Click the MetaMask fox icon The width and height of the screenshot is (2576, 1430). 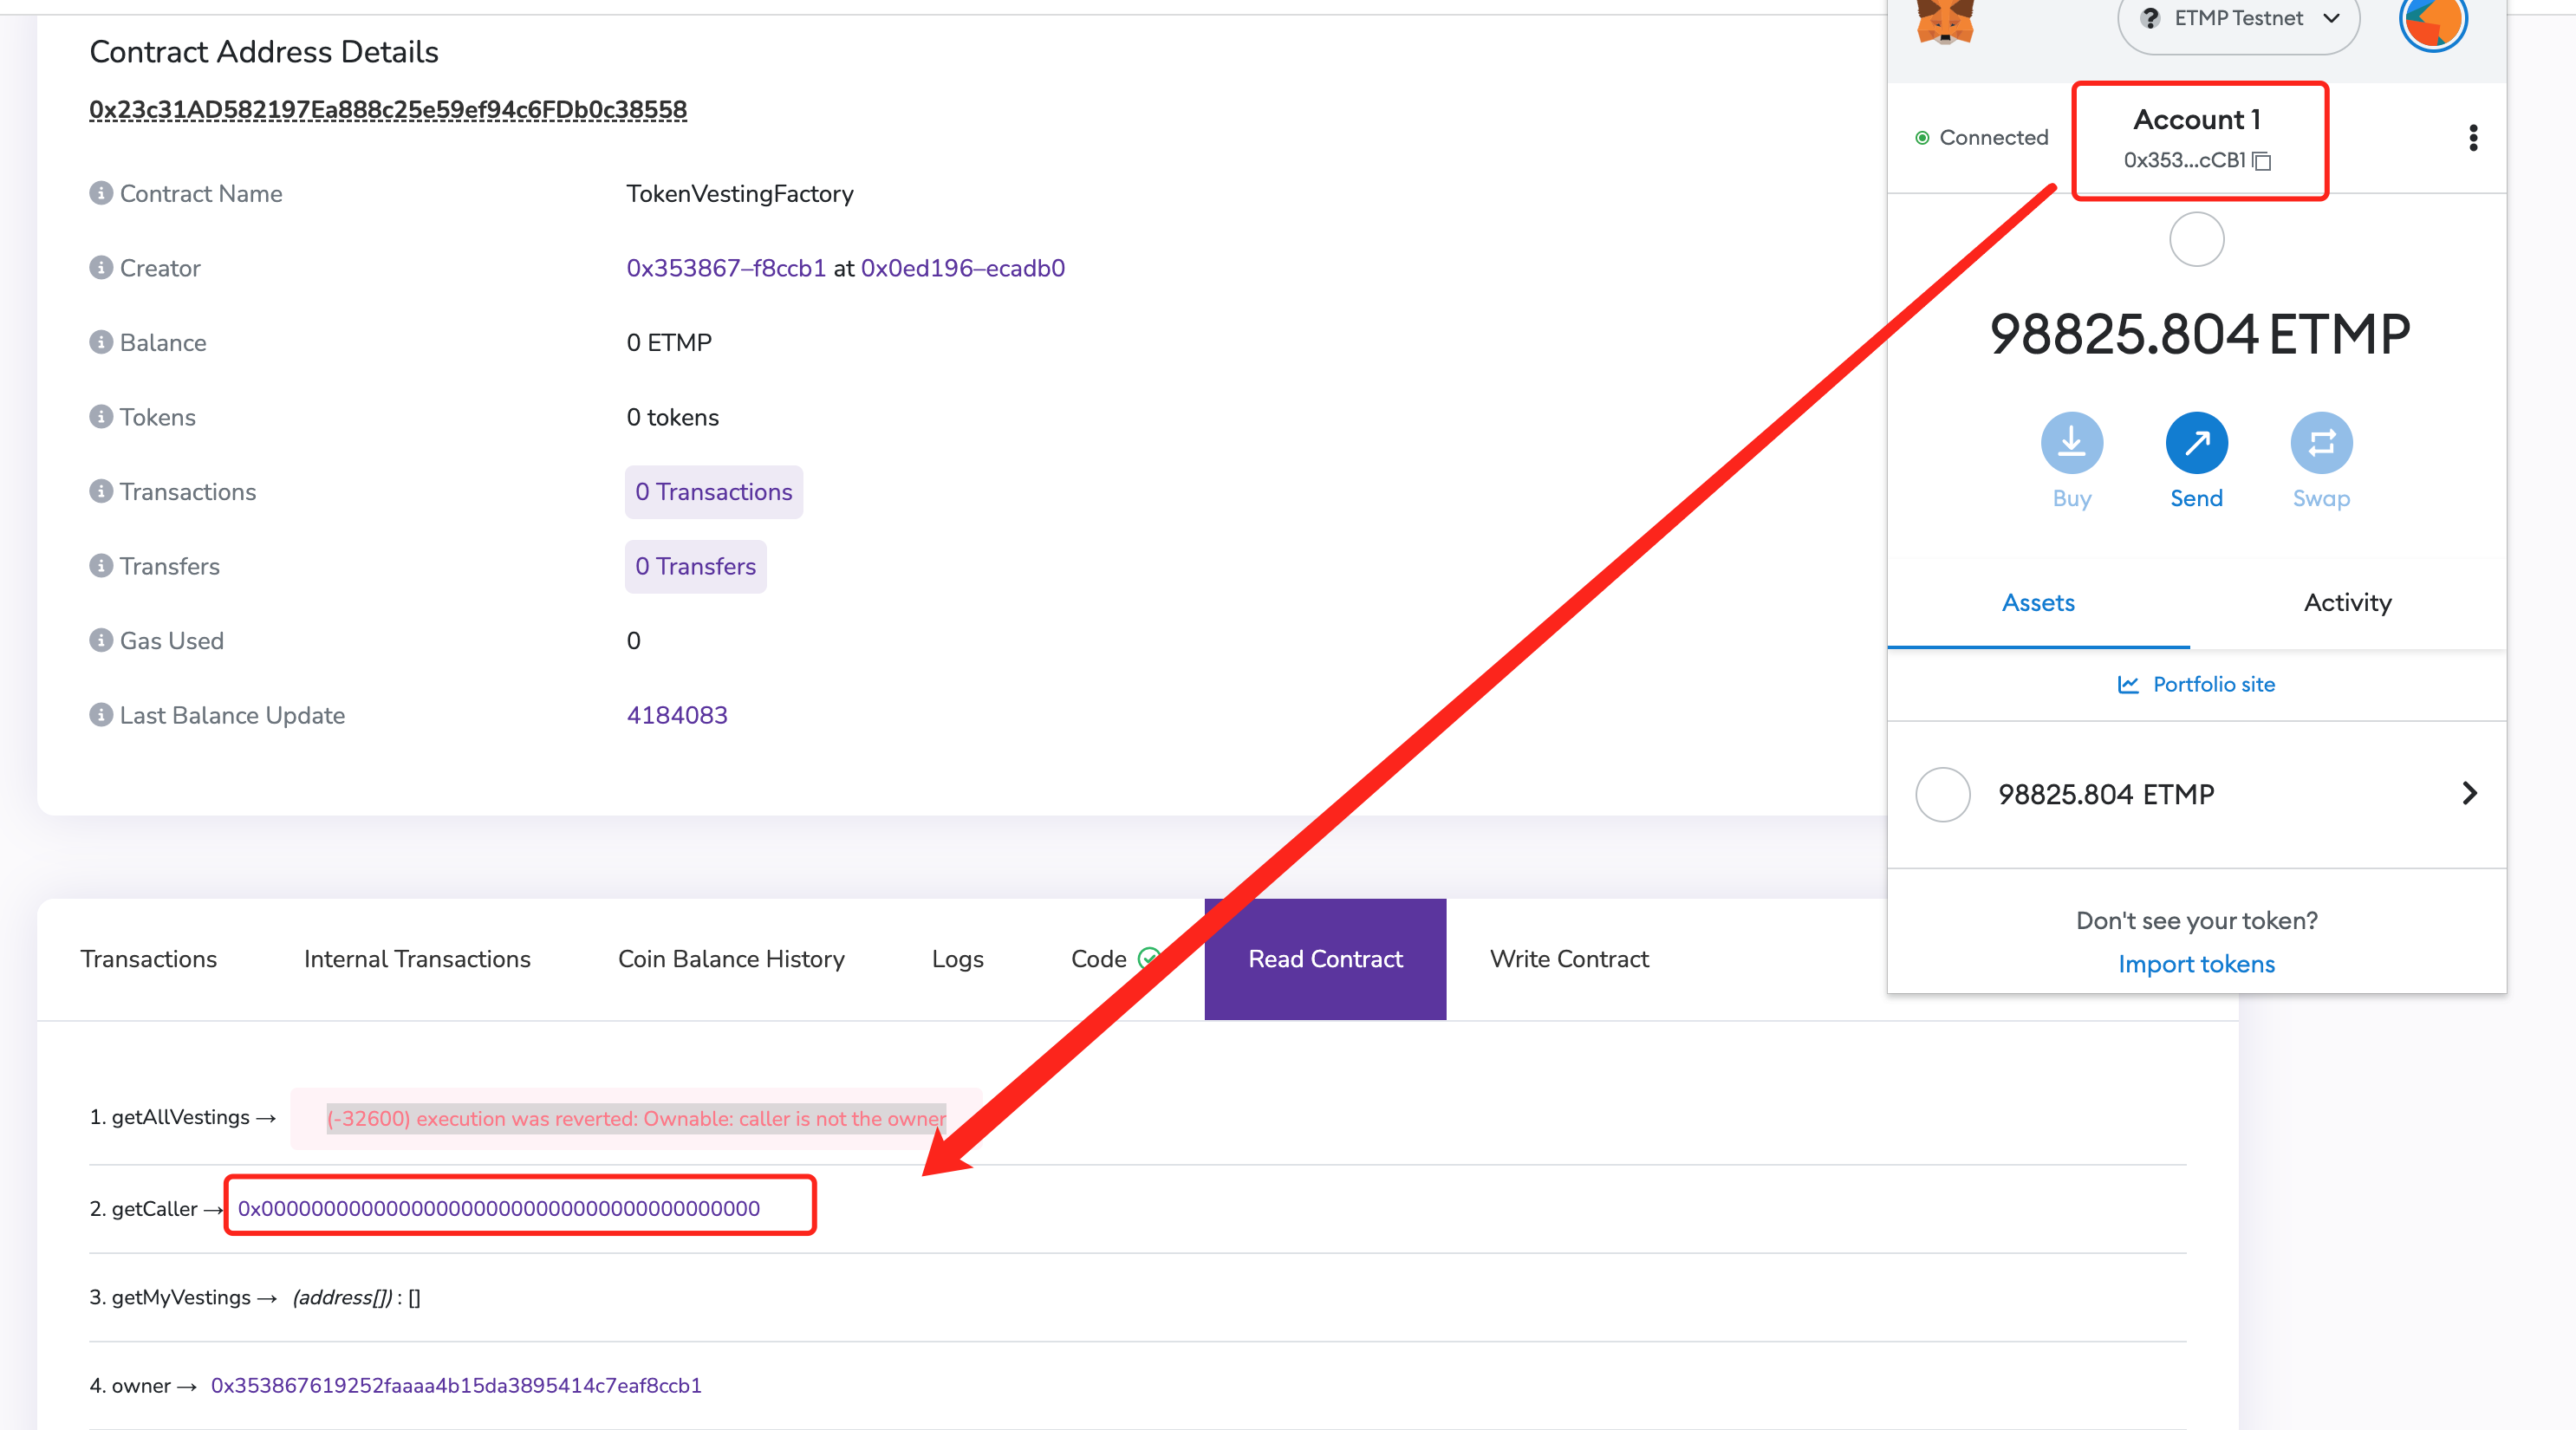point(1944,22)
